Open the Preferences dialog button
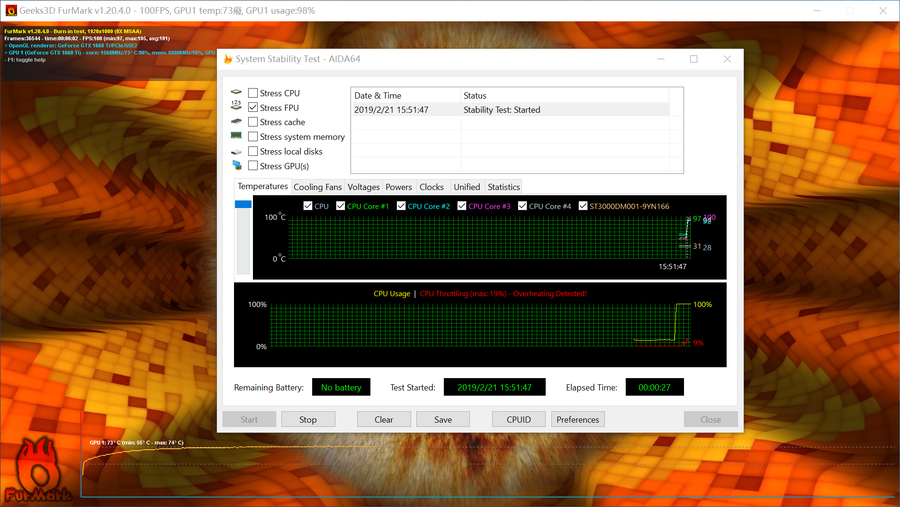Viewport: 900px width, 507px height. [x=577, y=419]
